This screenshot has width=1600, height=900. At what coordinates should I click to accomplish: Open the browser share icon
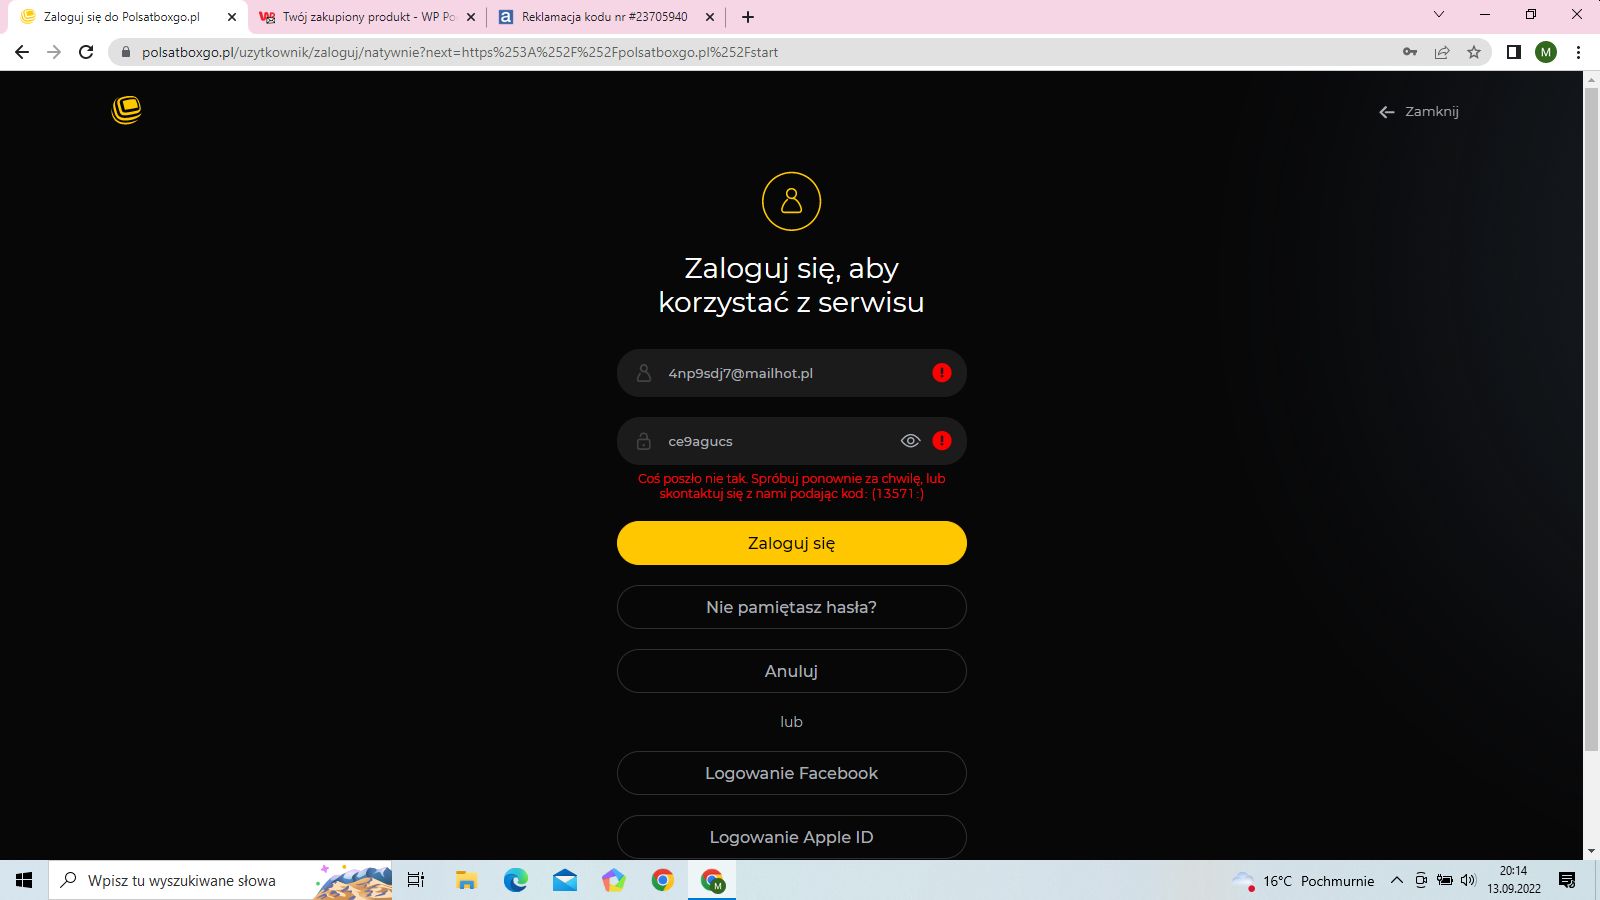point(1442,52)
